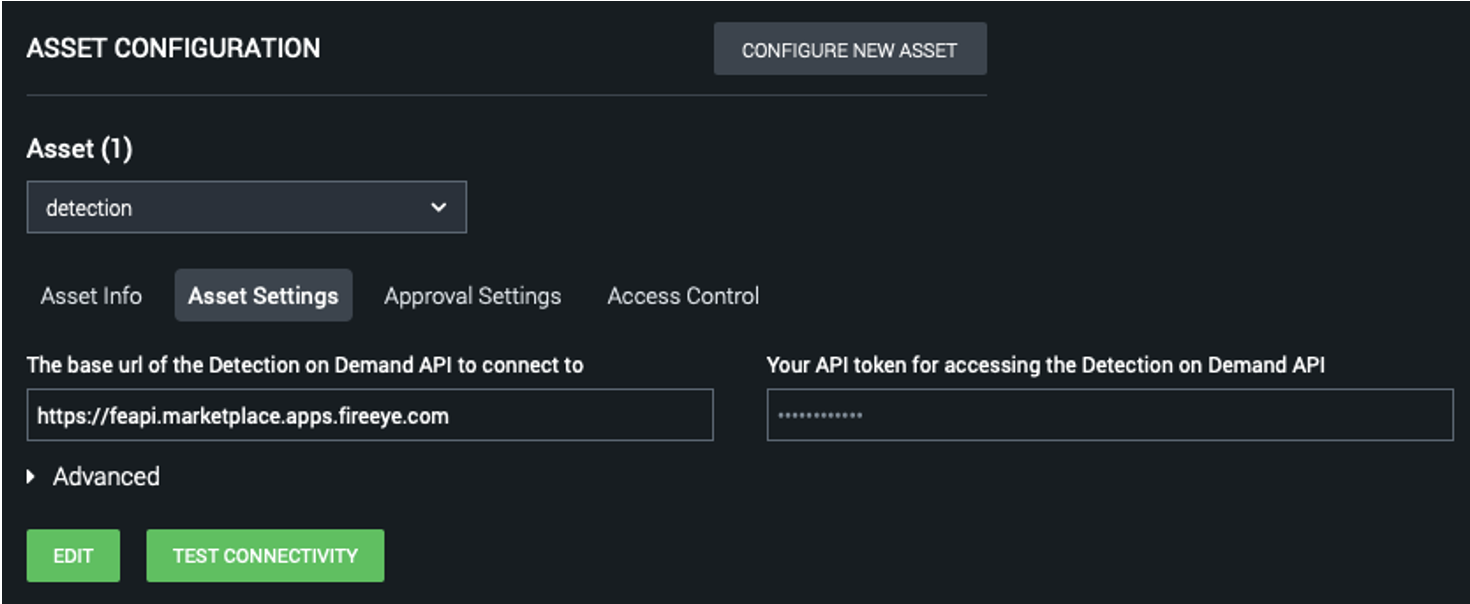1470x604 pixels.
Task: Click the masked token dots
Action: point(820,416)
